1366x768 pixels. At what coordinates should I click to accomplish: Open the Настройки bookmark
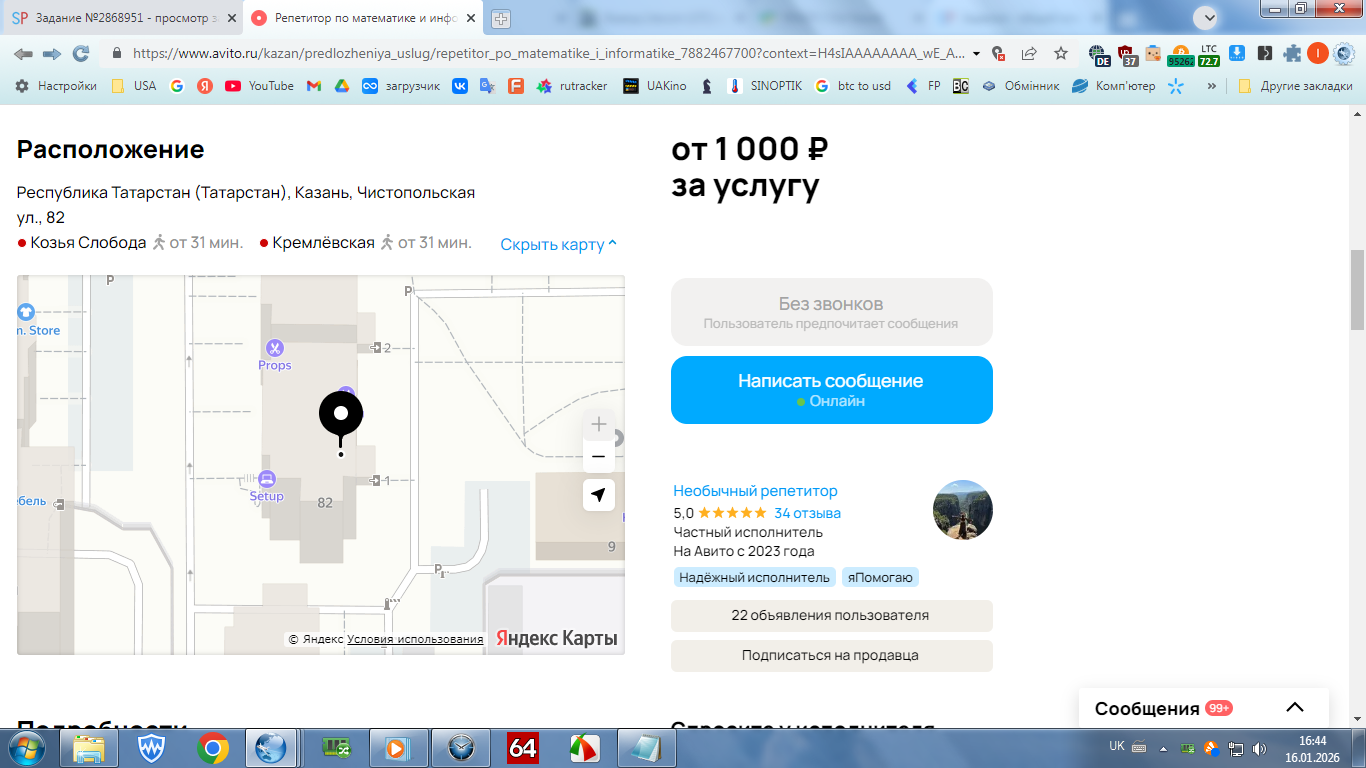tap(55, 86)
